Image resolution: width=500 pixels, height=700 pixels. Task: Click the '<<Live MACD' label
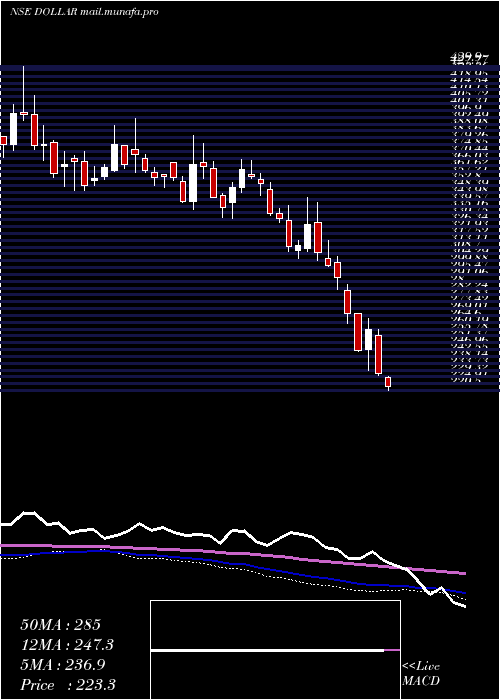coord(421,674)
